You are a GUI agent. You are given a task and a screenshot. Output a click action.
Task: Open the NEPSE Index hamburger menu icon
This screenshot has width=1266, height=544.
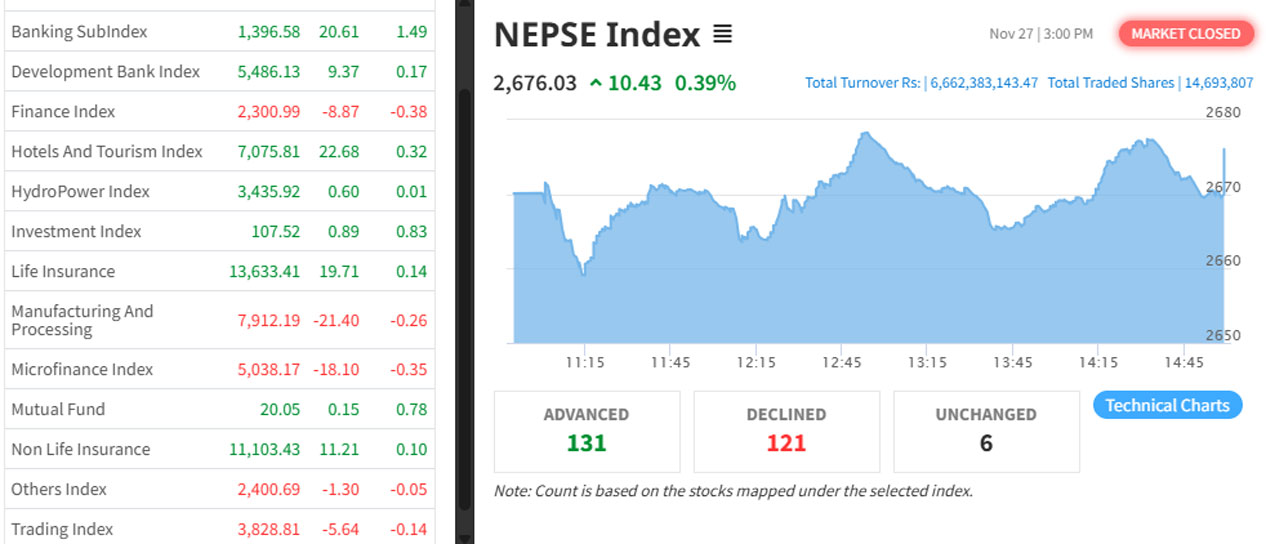722,35
